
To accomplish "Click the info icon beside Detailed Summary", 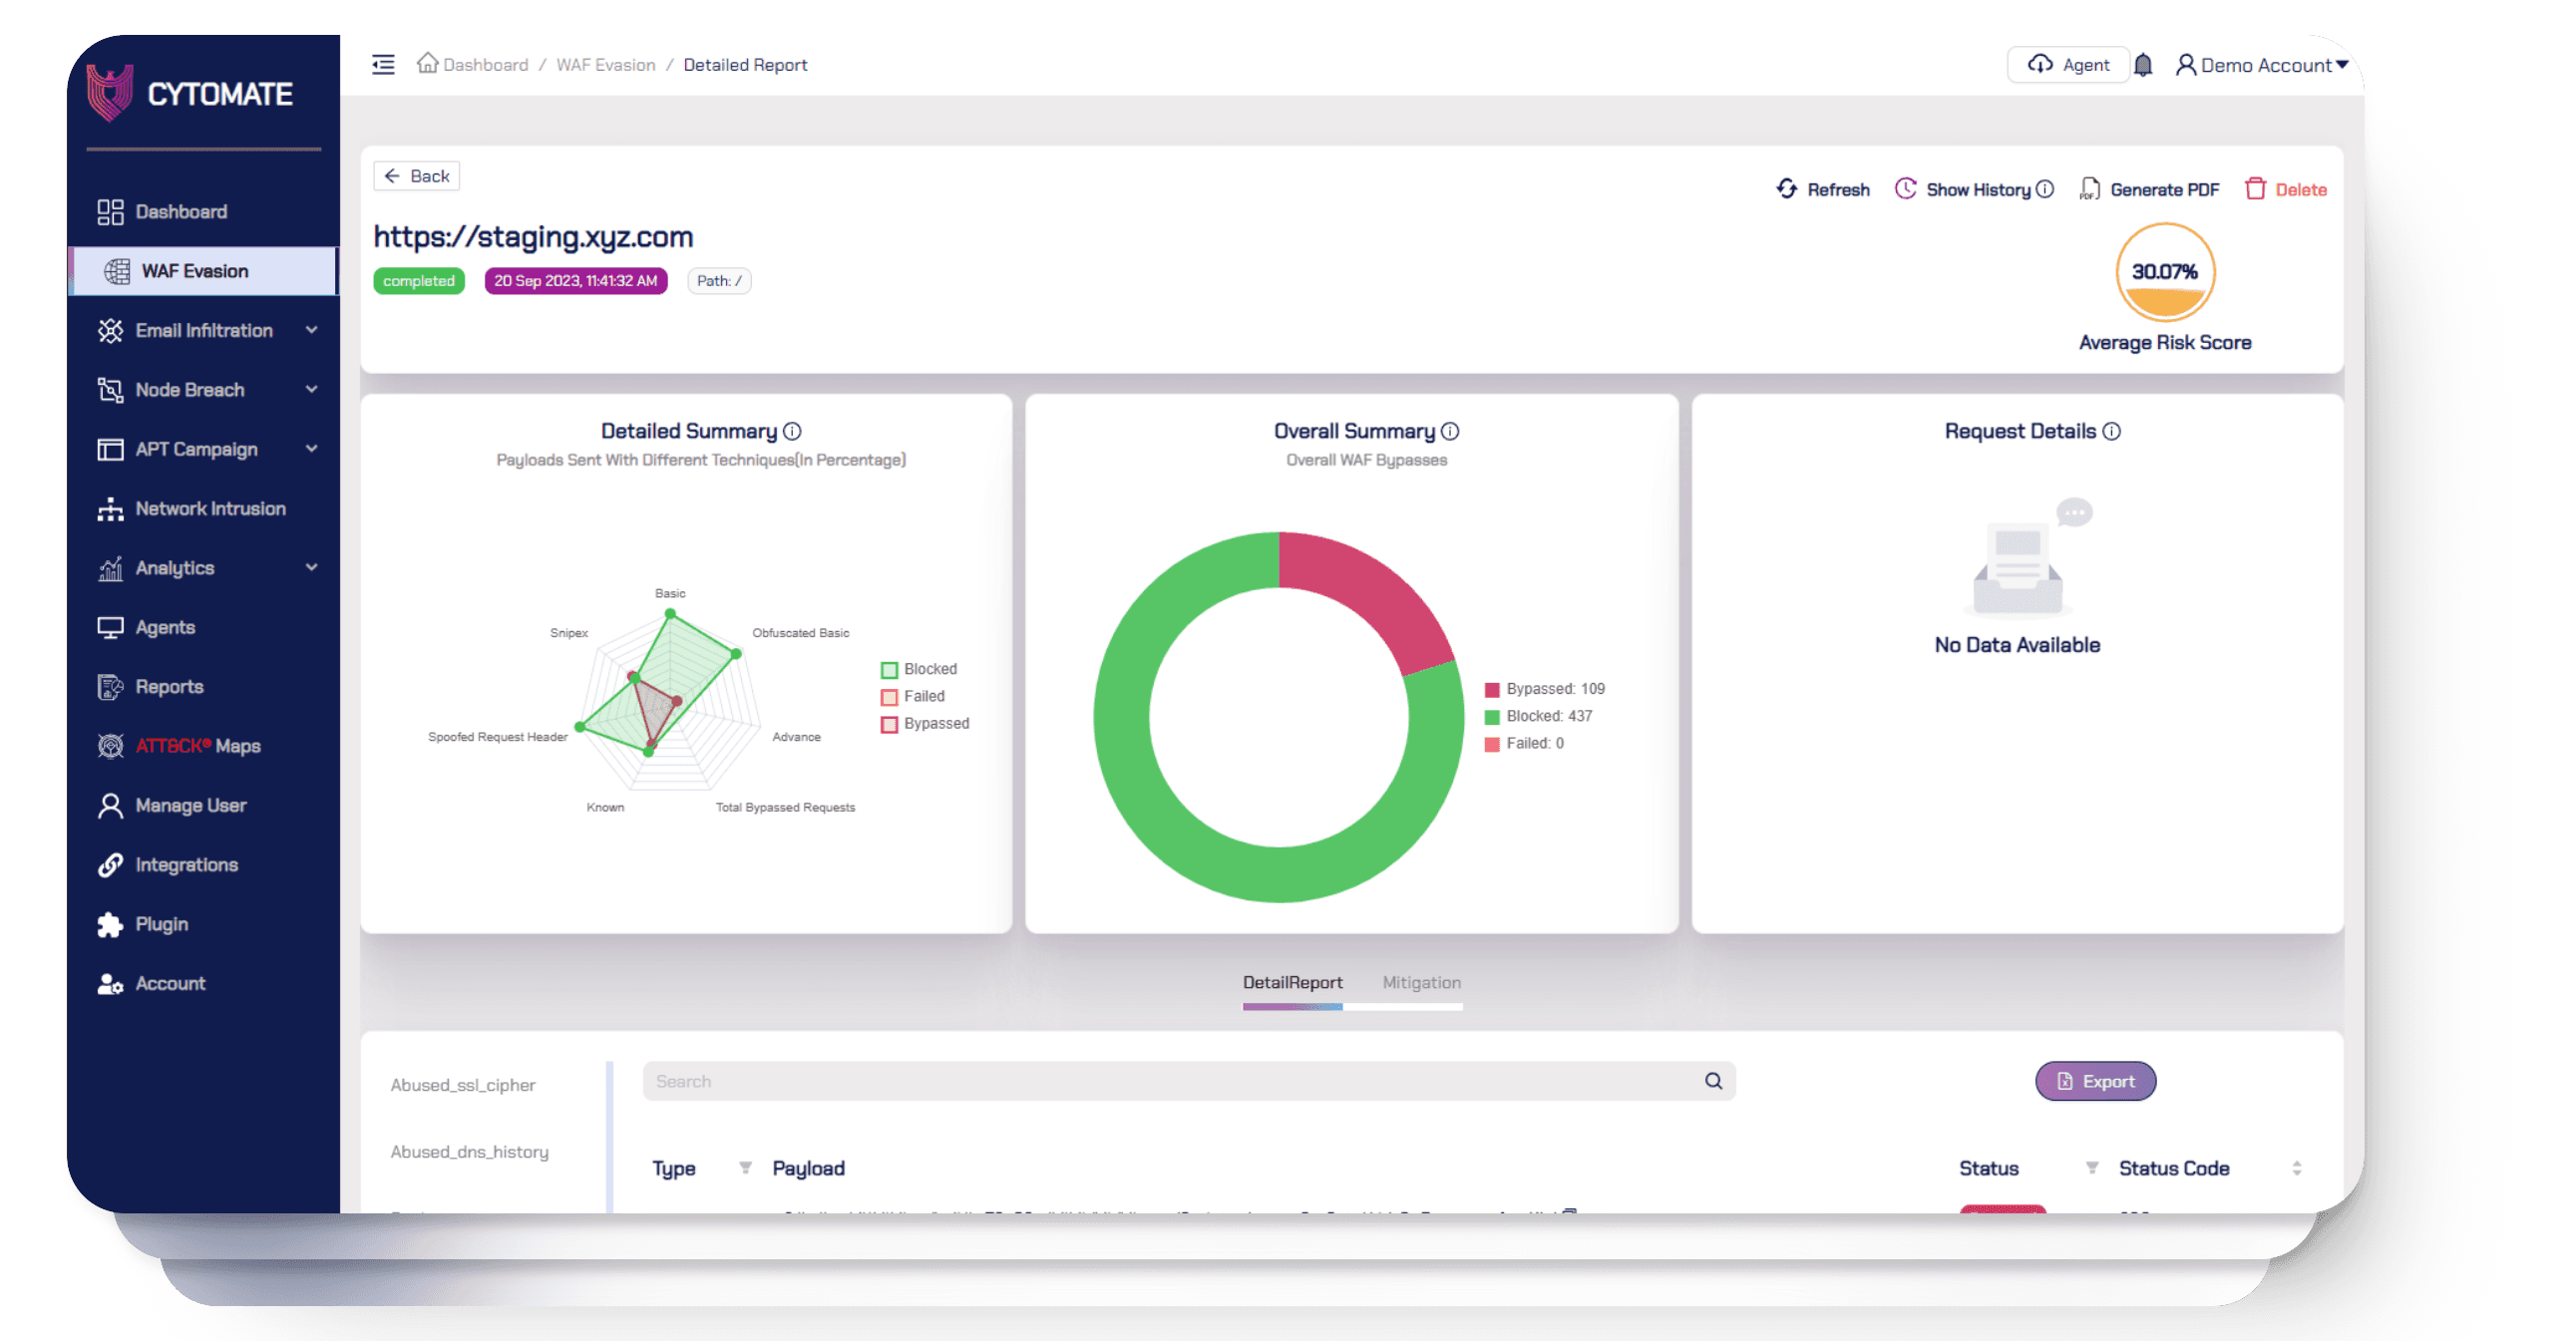I will (x=792, y=431).
